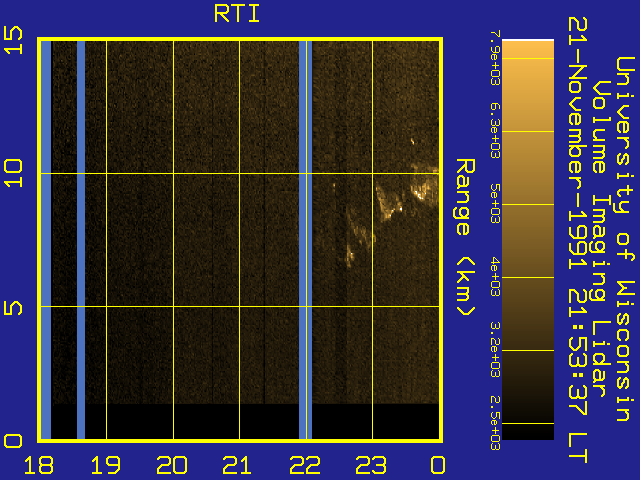640x480 pixels.
Task: Click the Range (km) axis title
Action: (465, 238)
